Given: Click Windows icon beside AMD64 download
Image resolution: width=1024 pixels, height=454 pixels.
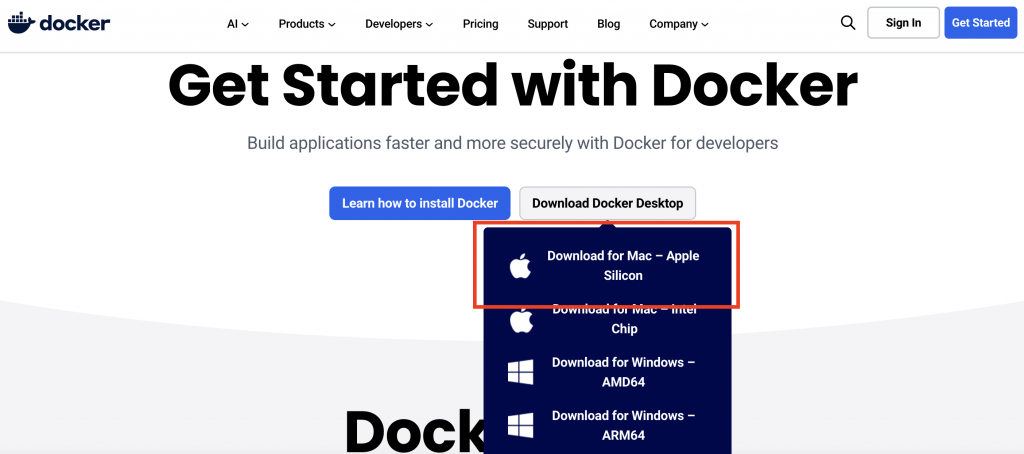Looking at the screenshot, I should tap(520, 372).
